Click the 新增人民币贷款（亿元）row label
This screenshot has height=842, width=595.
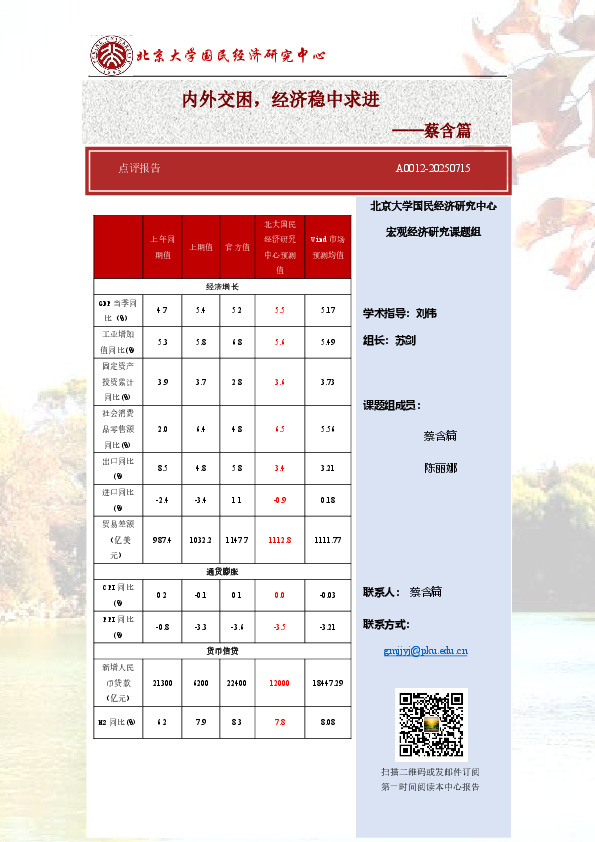[118, 683]
